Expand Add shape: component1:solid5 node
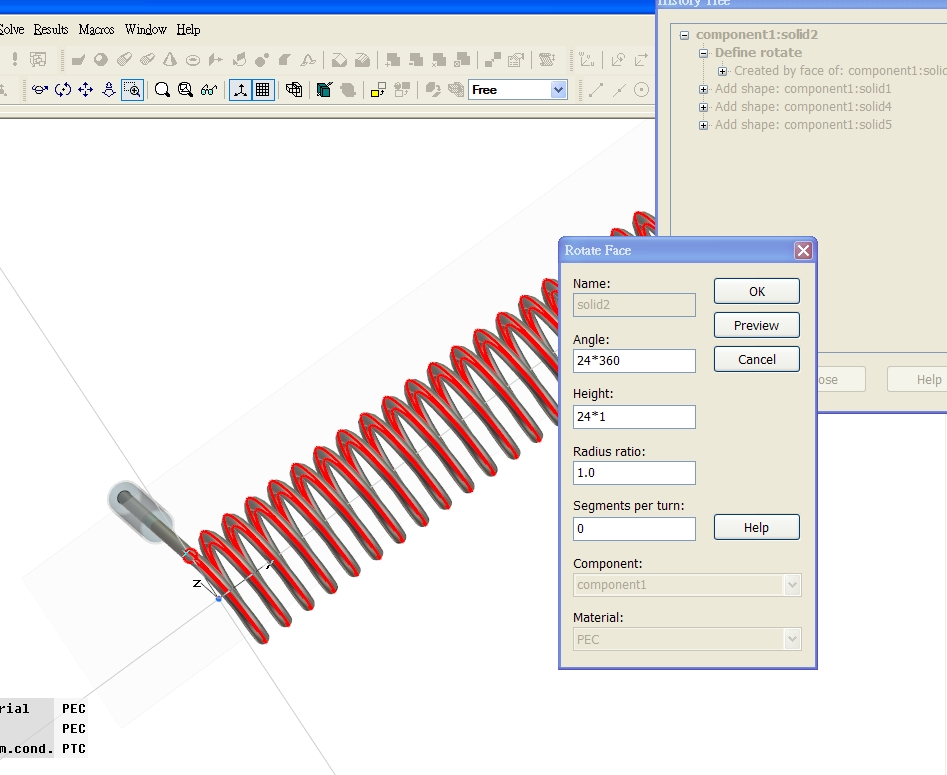This screenshot has height=775, width=947. coord(704,126)
